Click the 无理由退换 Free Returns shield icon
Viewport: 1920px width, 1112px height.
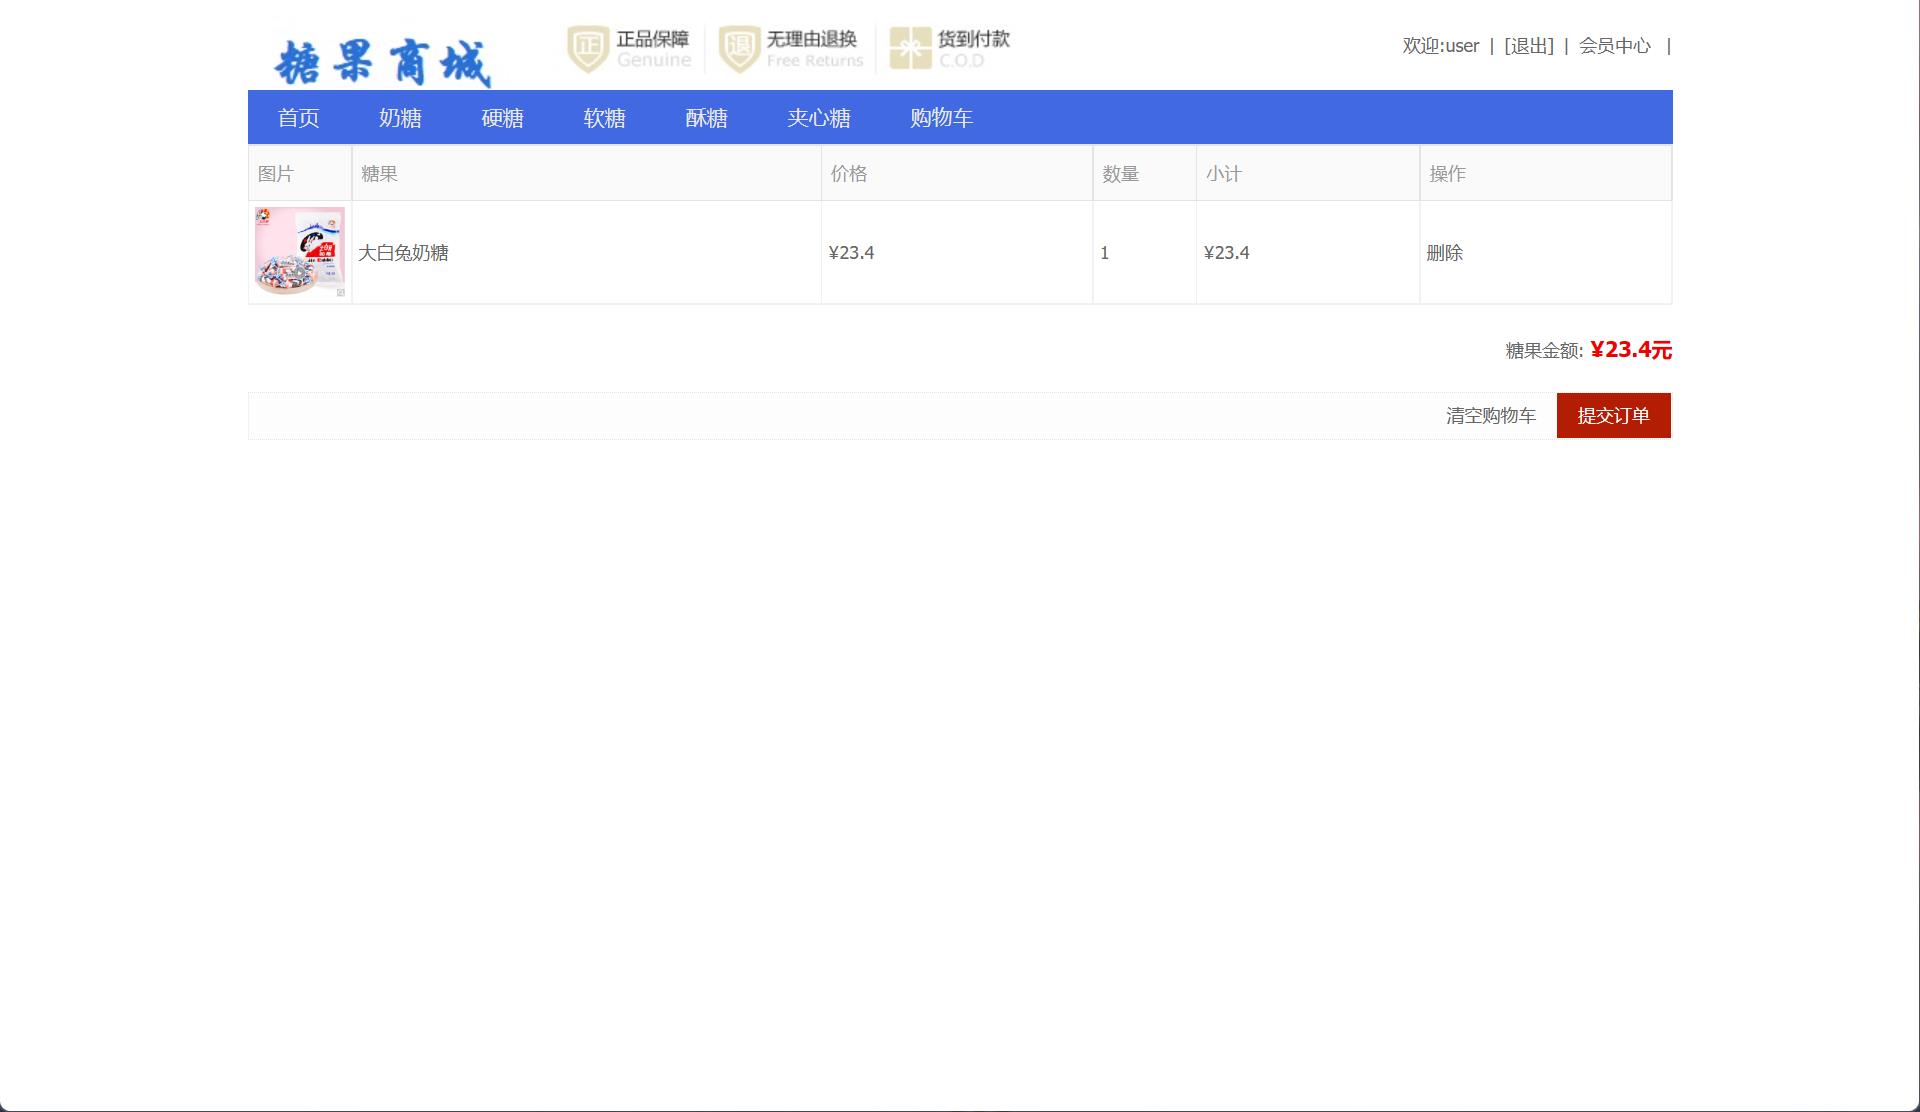739,48
